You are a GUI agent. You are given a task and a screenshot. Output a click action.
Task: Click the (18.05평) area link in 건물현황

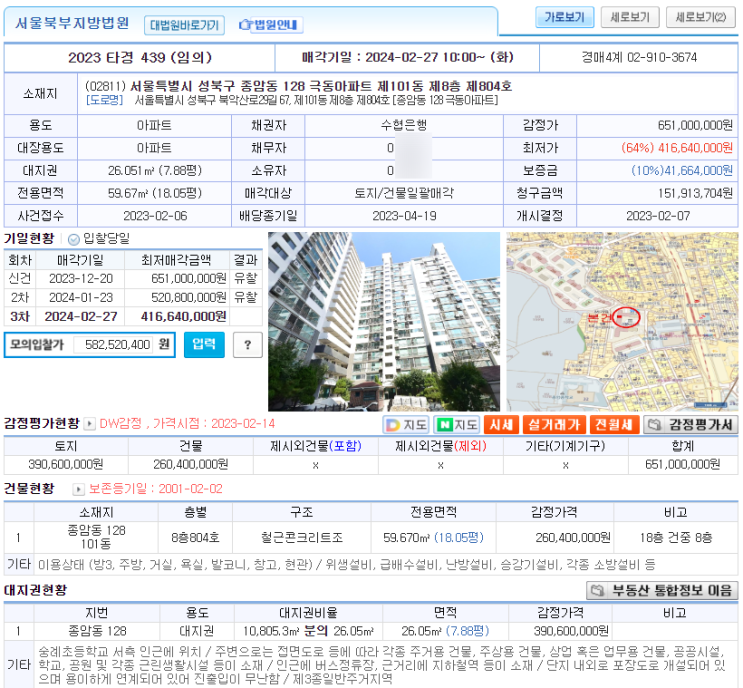pos(459,538)
